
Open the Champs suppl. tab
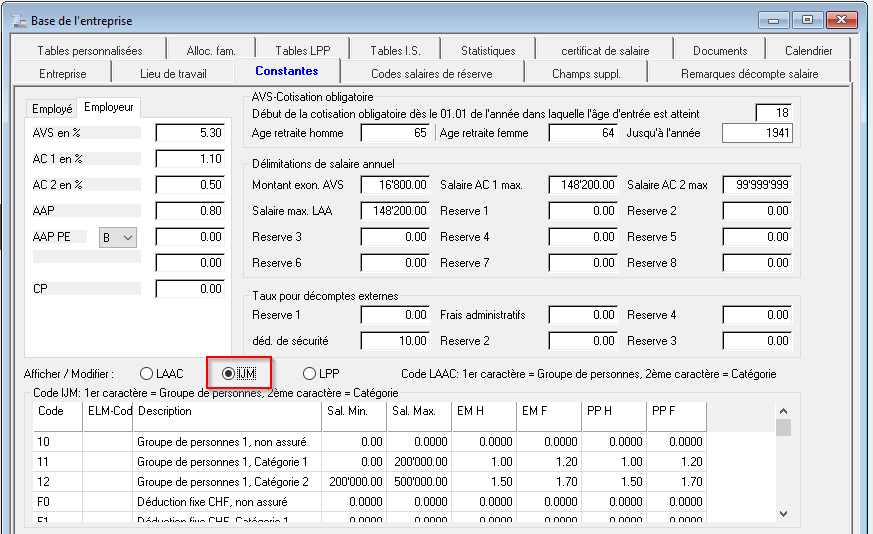pos(586,74)
